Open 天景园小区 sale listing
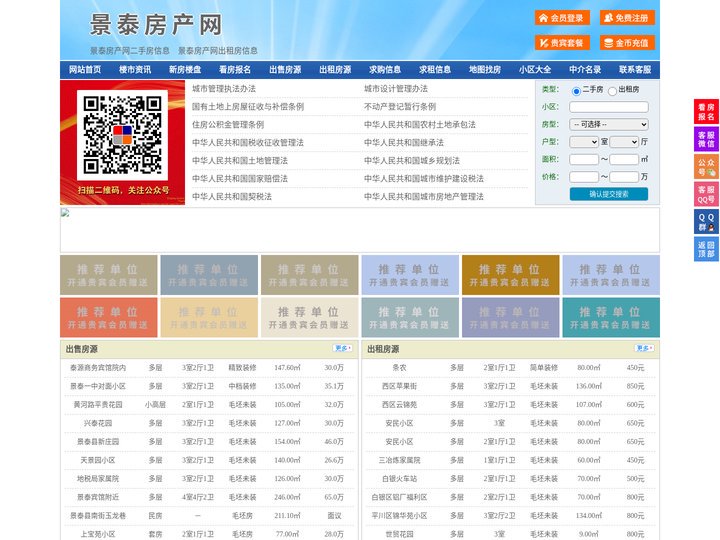720x540 pixels. [x=98, y=460]
